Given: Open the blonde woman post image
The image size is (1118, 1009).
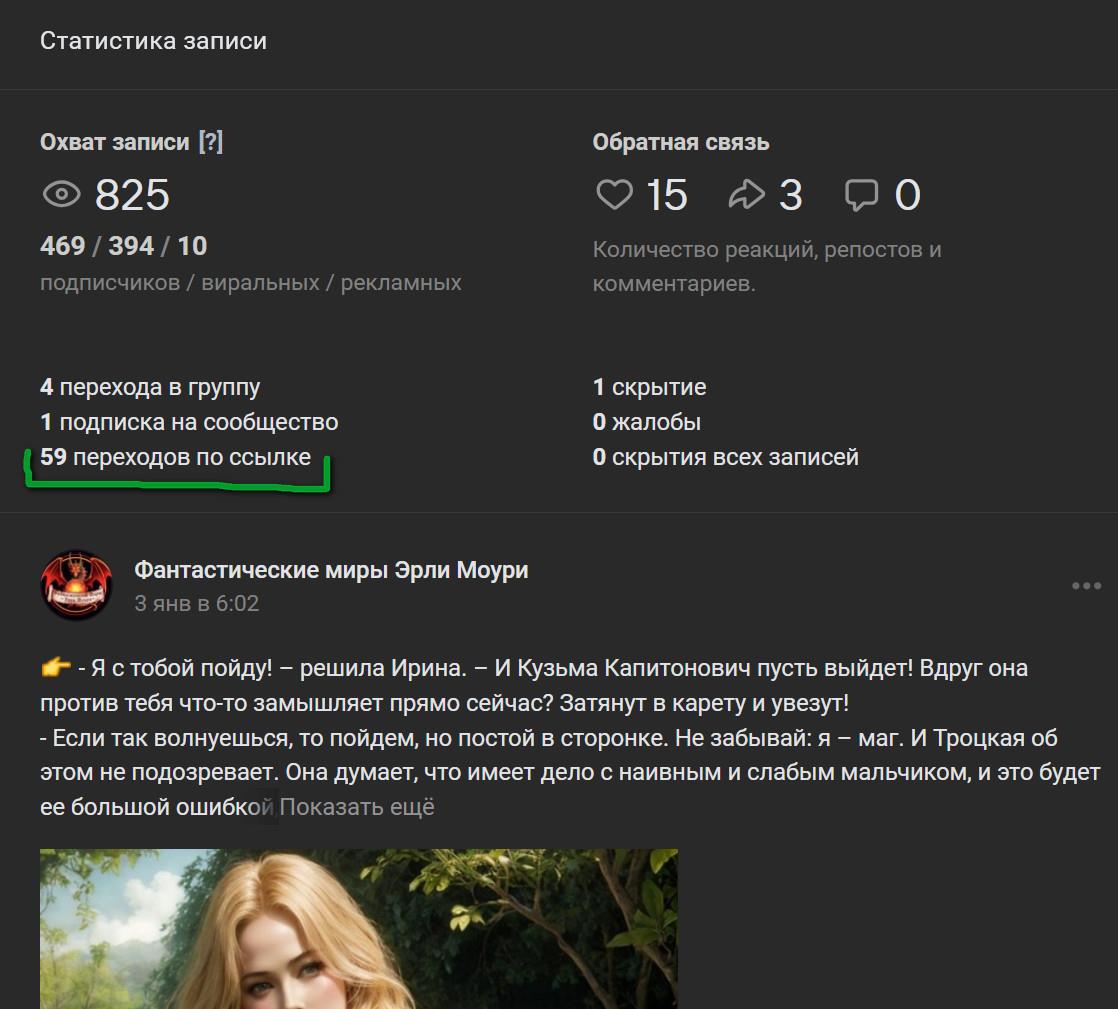Looking at the screenshot, I should pyautogui.click(x=358, y=928).
